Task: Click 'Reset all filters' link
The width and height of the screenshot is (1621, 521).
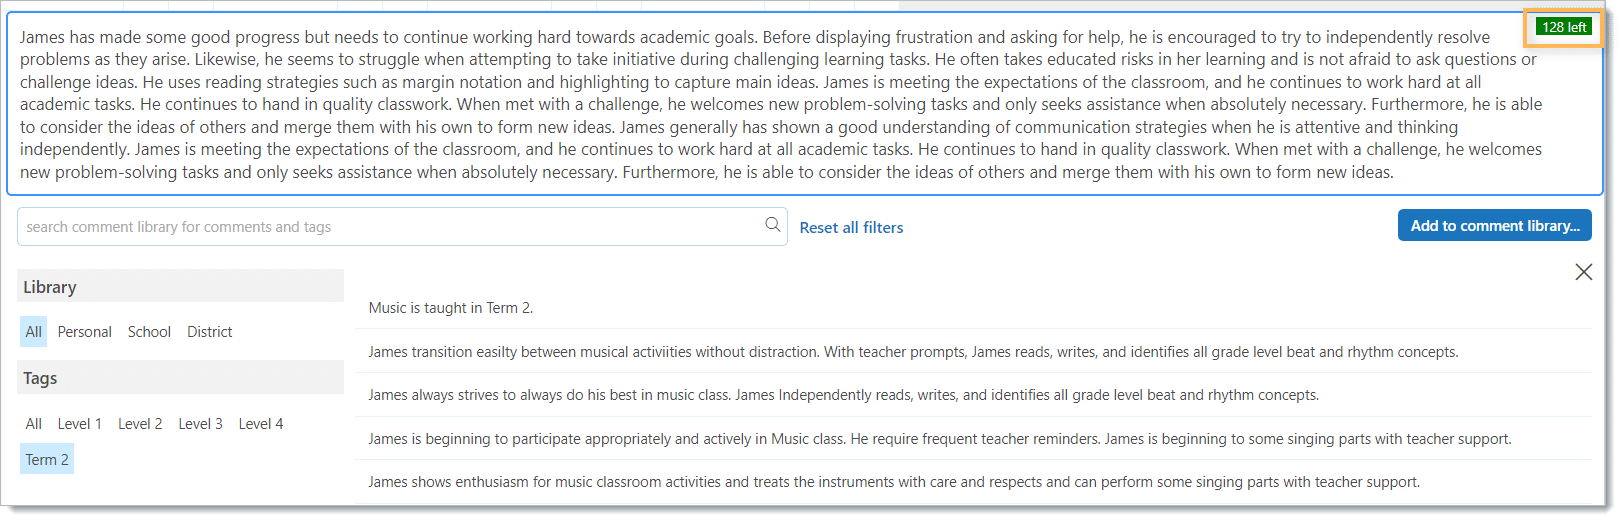Action: [x=851, y=228]
